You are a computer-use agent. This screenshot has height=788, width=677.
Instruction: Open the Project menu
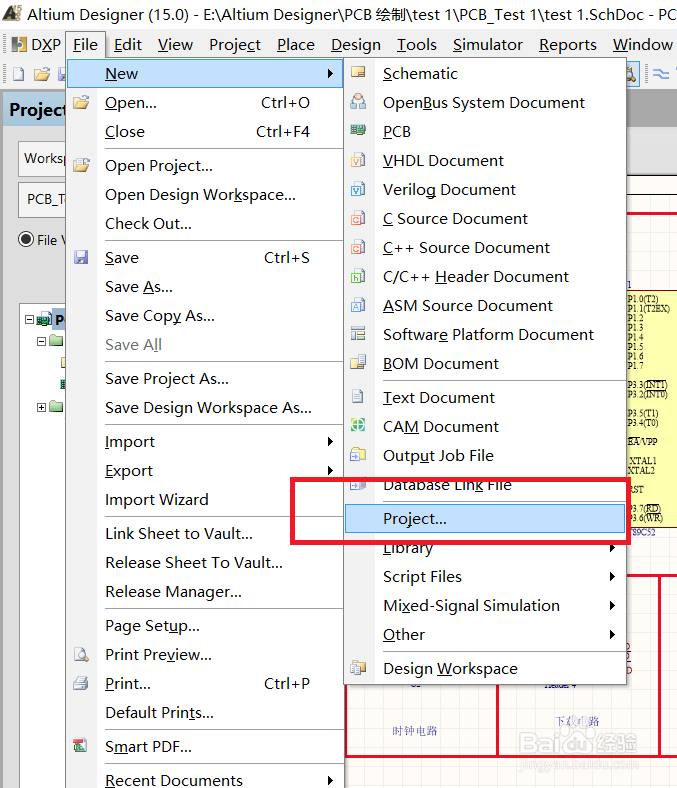235,45
